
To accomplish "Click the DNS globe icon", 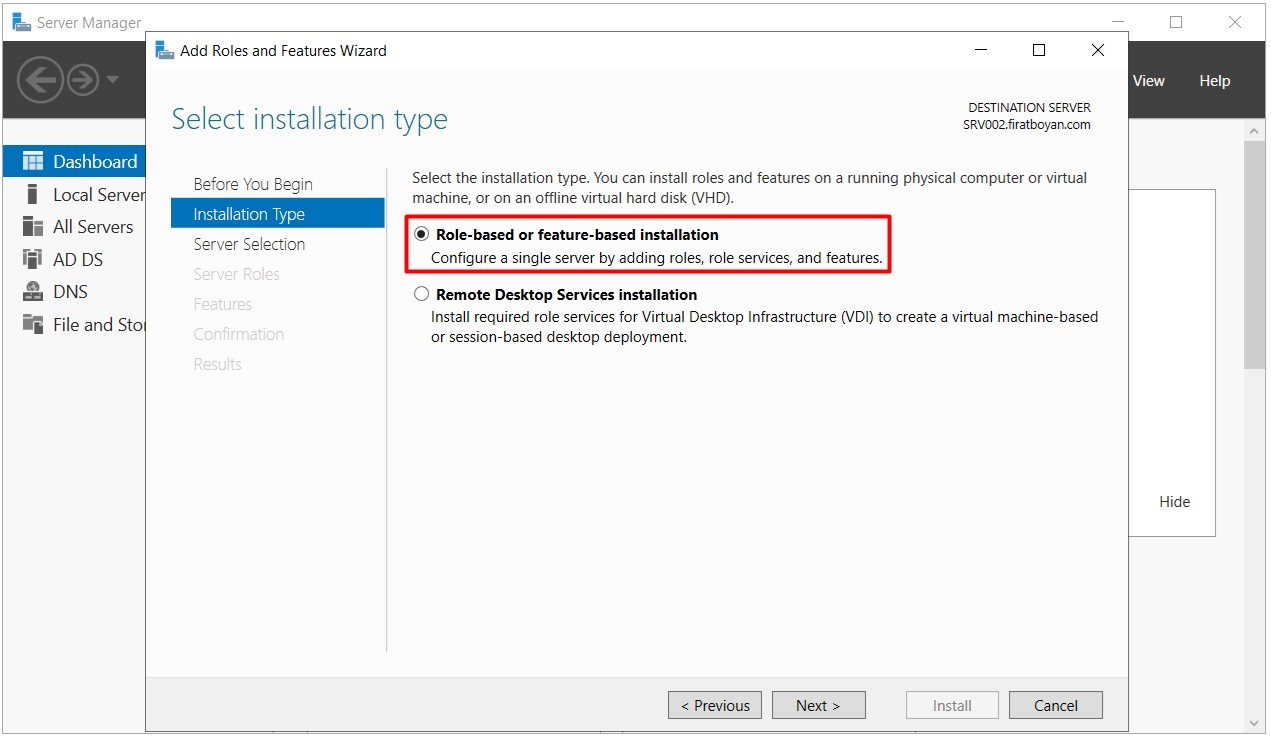I will point(33,292).
